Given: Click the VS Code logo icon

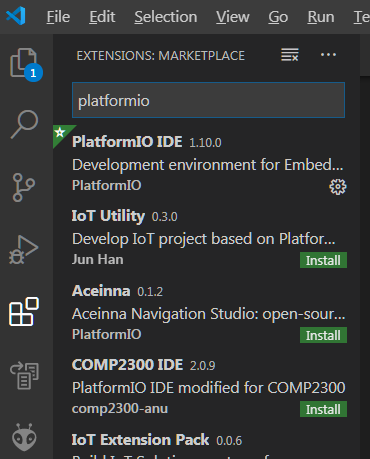Looking at the screenshot, I should point(16,16).
